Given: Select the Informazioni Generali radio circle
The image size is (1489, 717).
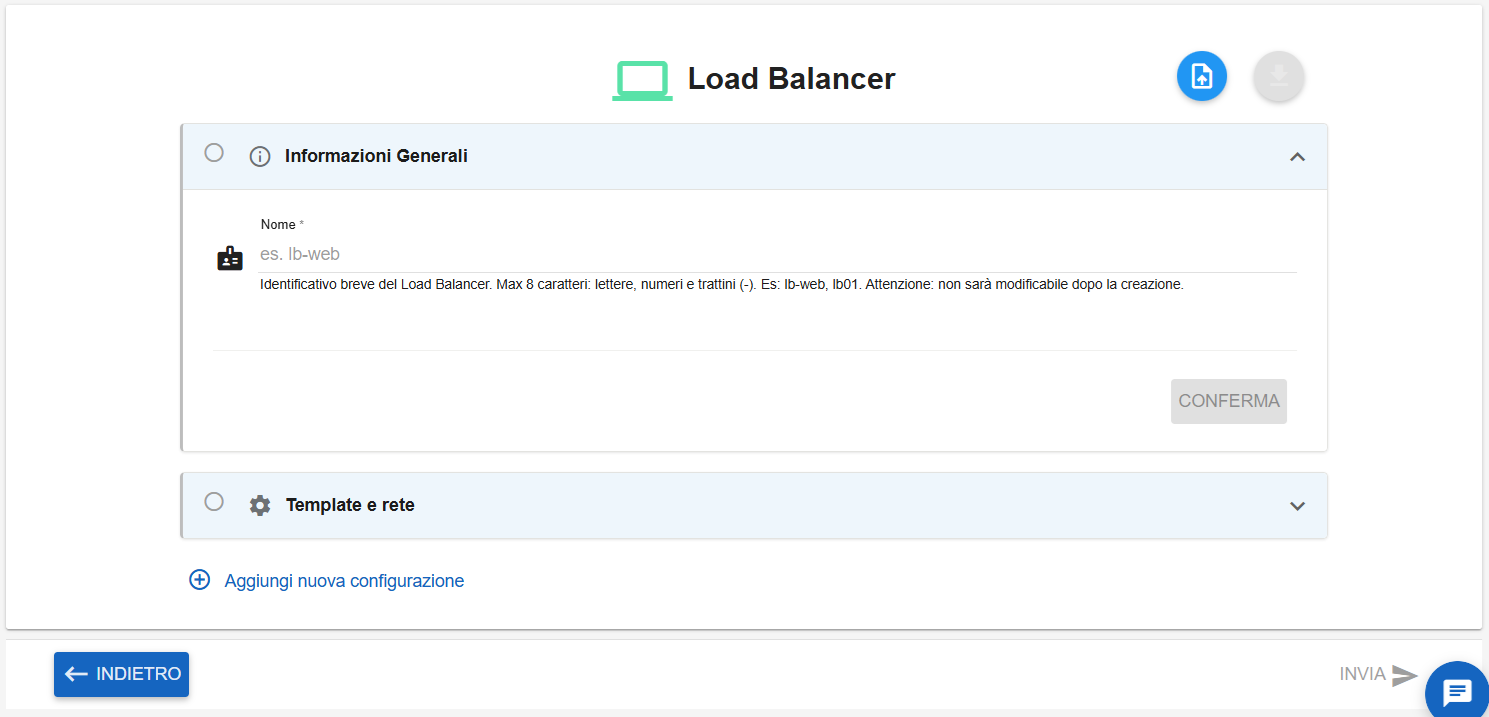Looking at the screenshot, I should pyautogui.click(x=214, y=153).
